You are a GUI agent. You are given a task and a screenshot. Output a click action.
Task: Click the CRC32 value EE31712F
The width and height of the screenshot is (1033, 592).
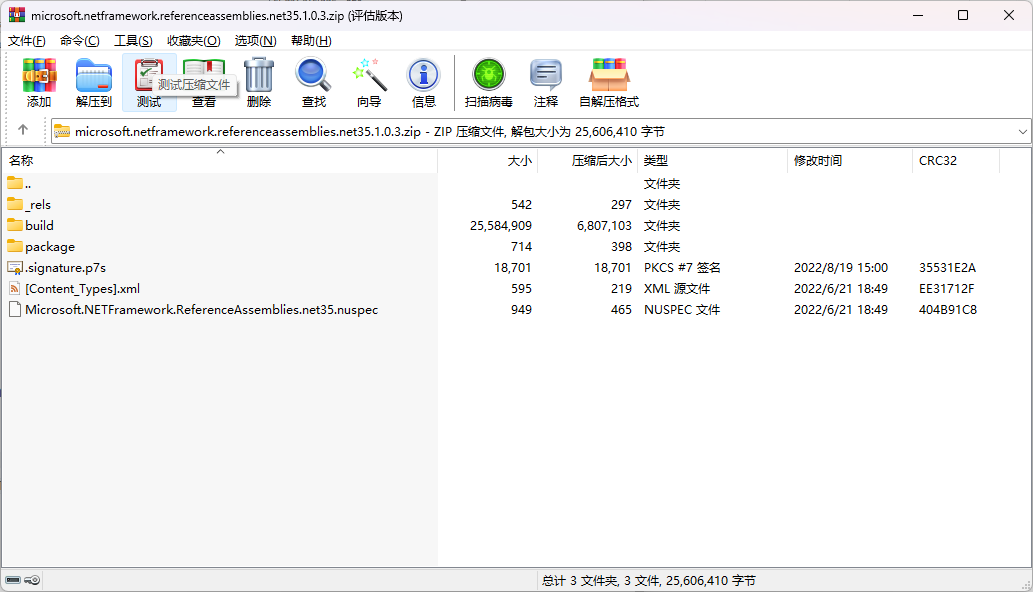pos(947,289)
